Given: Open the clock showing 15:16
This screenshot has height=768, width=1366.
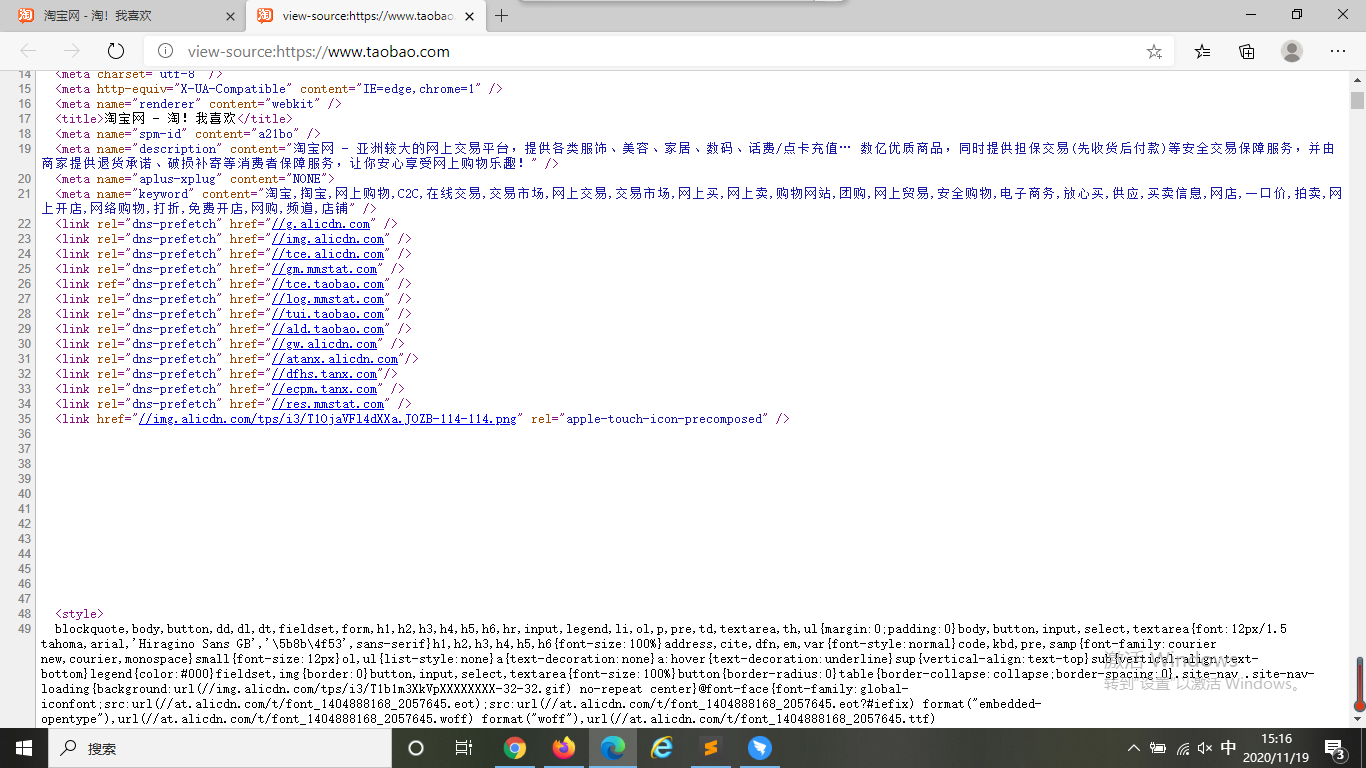Looking at the screenshot, I should click(x=1276, y=748).
